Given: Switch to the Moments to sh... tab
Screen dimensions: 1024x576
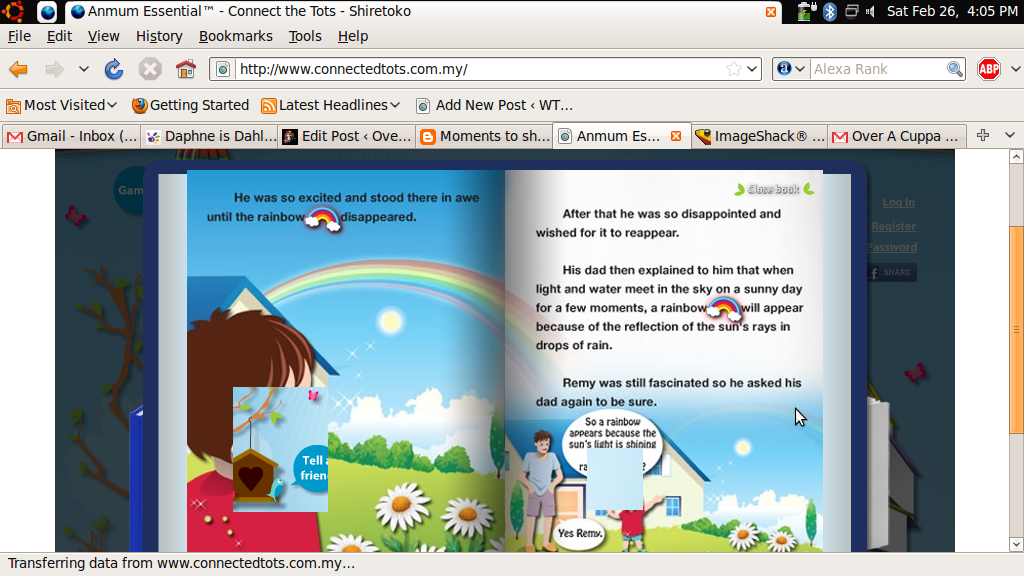Looking at the screenshot, I should pyautogui.click(x=485, y=136).
